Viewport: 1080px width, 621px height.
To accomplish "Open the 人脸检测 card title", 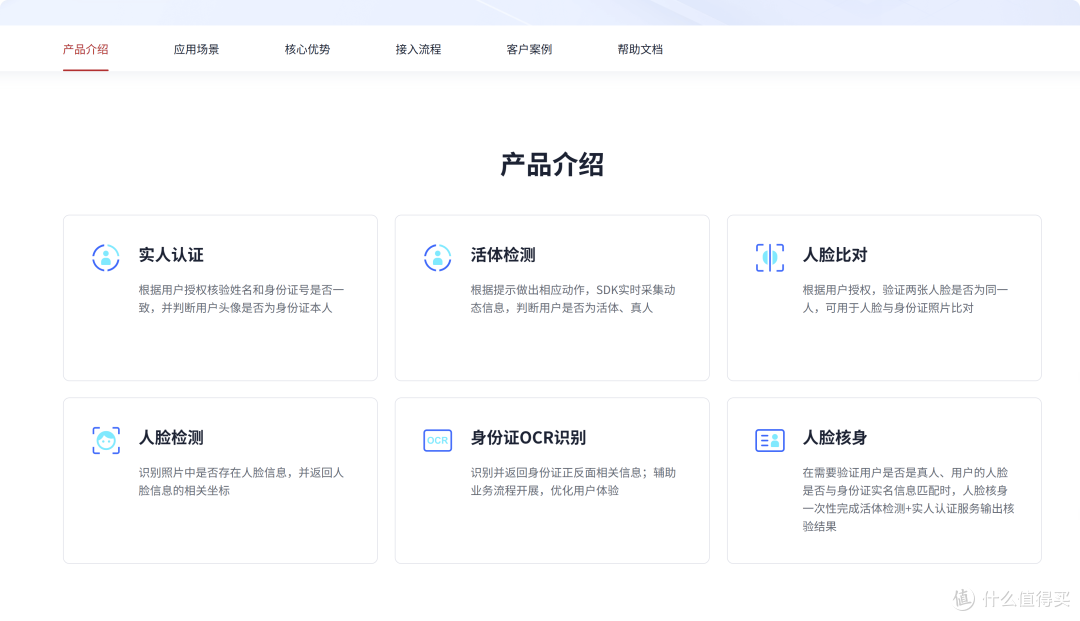I will pyautogui.click(x=171, y=437).
